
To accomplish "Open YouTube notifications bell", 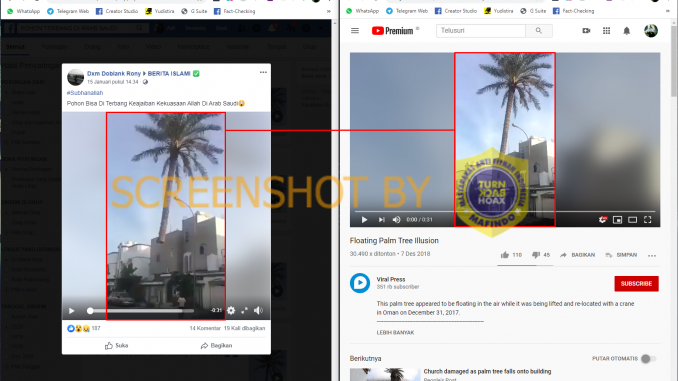I will point(627,31).
